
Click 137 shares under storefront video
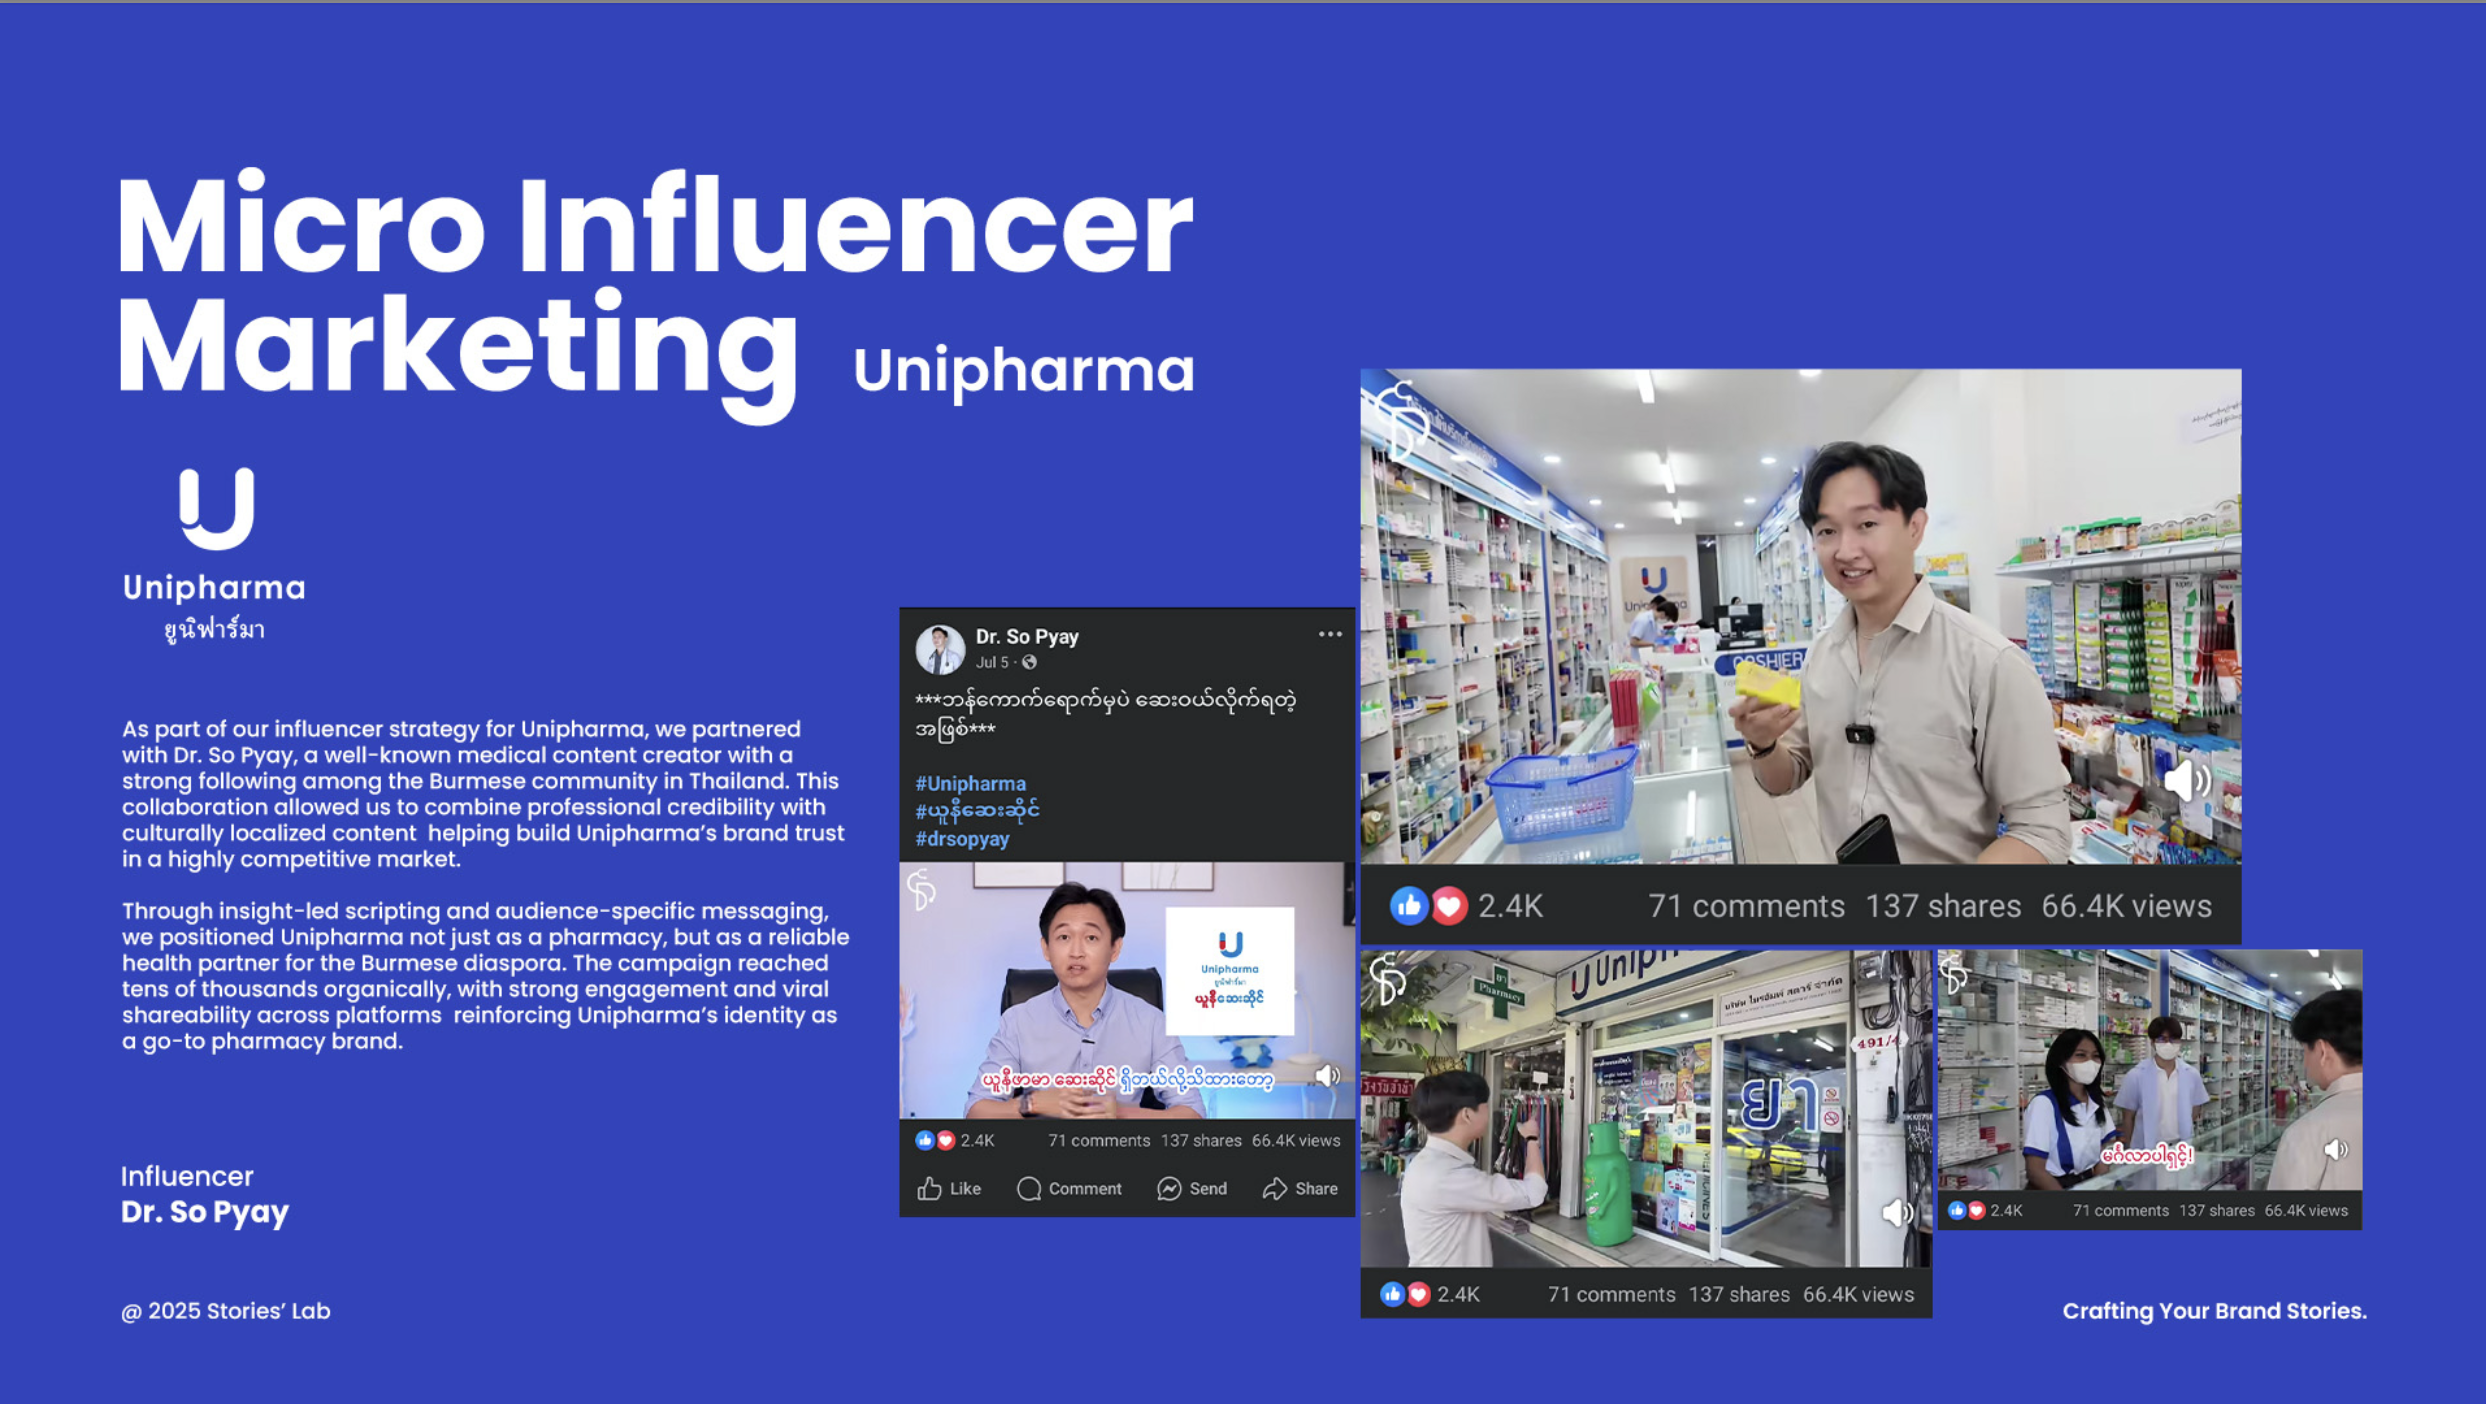tap(1738, 1294)
